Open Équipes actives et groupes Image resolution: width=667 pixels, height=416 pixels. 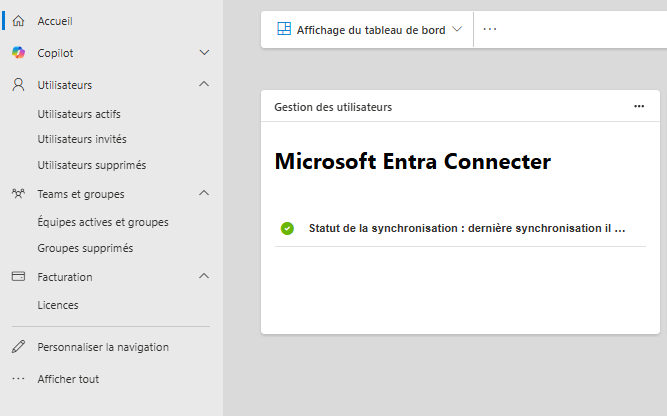click(x=103, y=222)
